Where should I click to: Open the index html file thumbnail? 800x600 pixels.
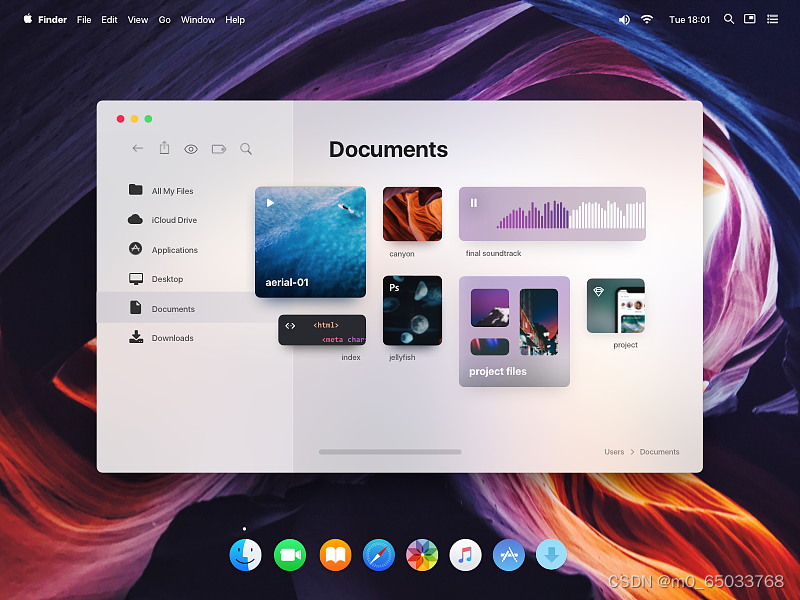coord(322,330)
